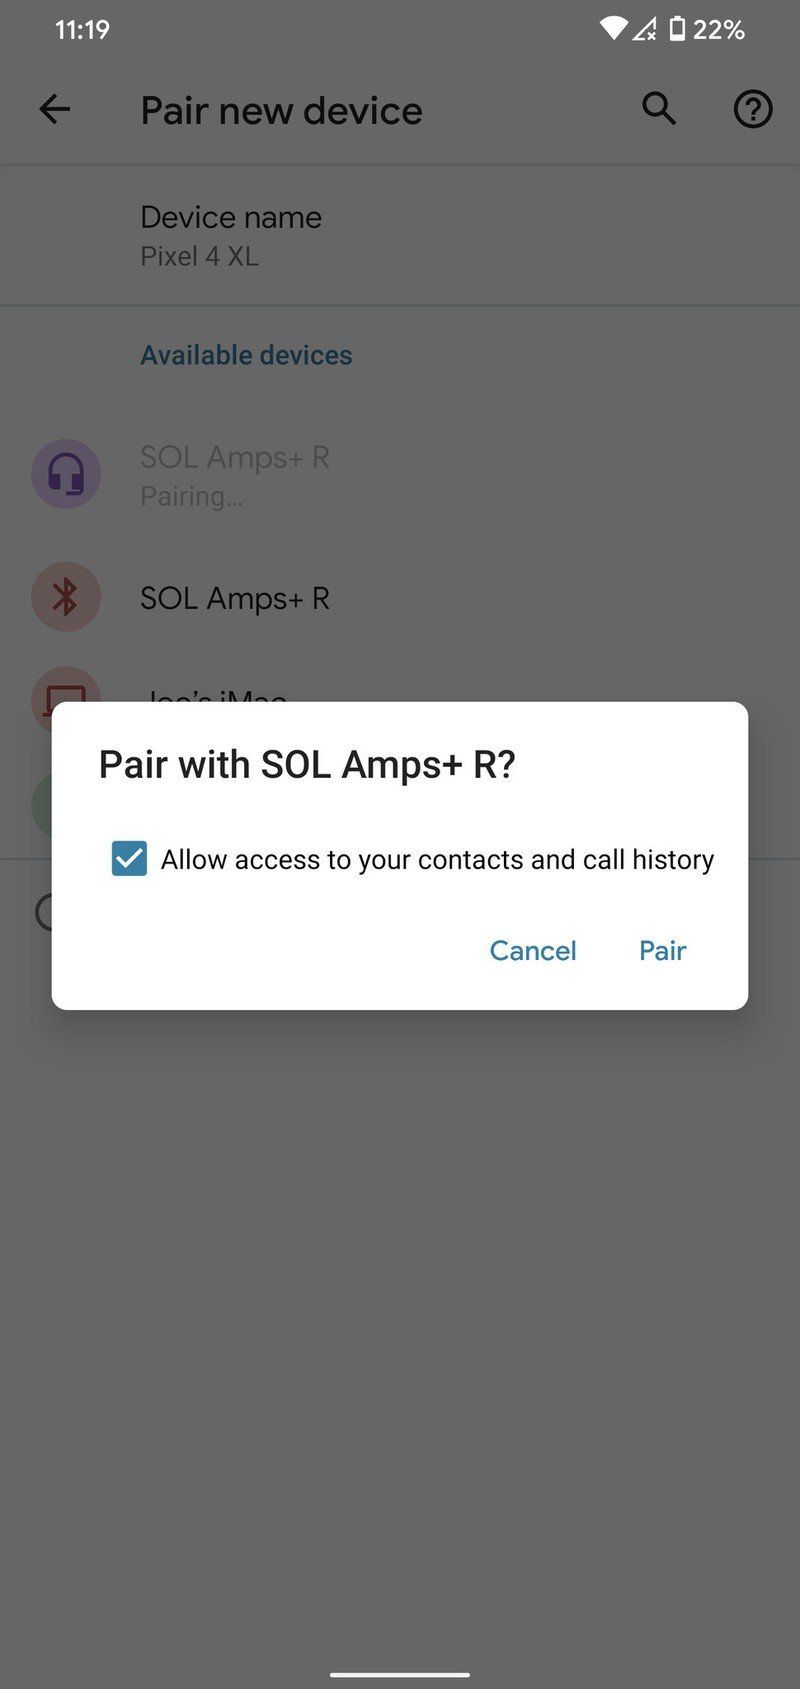Uncheck the contacts and call history checkbox
This screenshot has width=800, height=1689.
point(129,859)
